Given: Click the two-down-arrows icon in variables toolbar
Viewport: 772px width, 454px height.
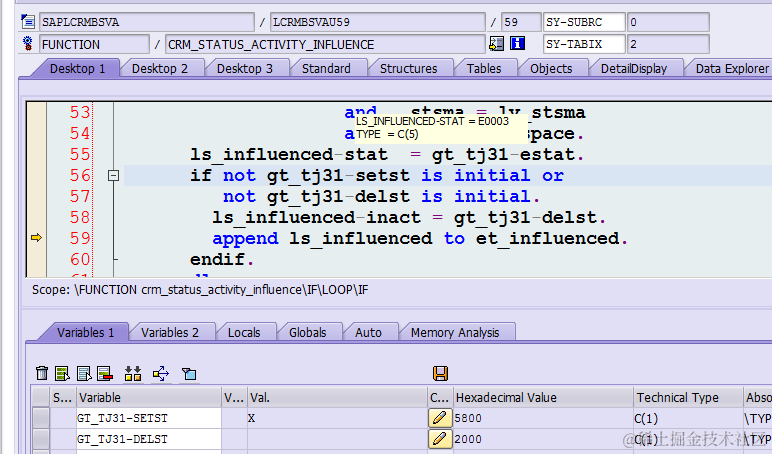Looking at the screenshot, I should [x=133, y=373].
